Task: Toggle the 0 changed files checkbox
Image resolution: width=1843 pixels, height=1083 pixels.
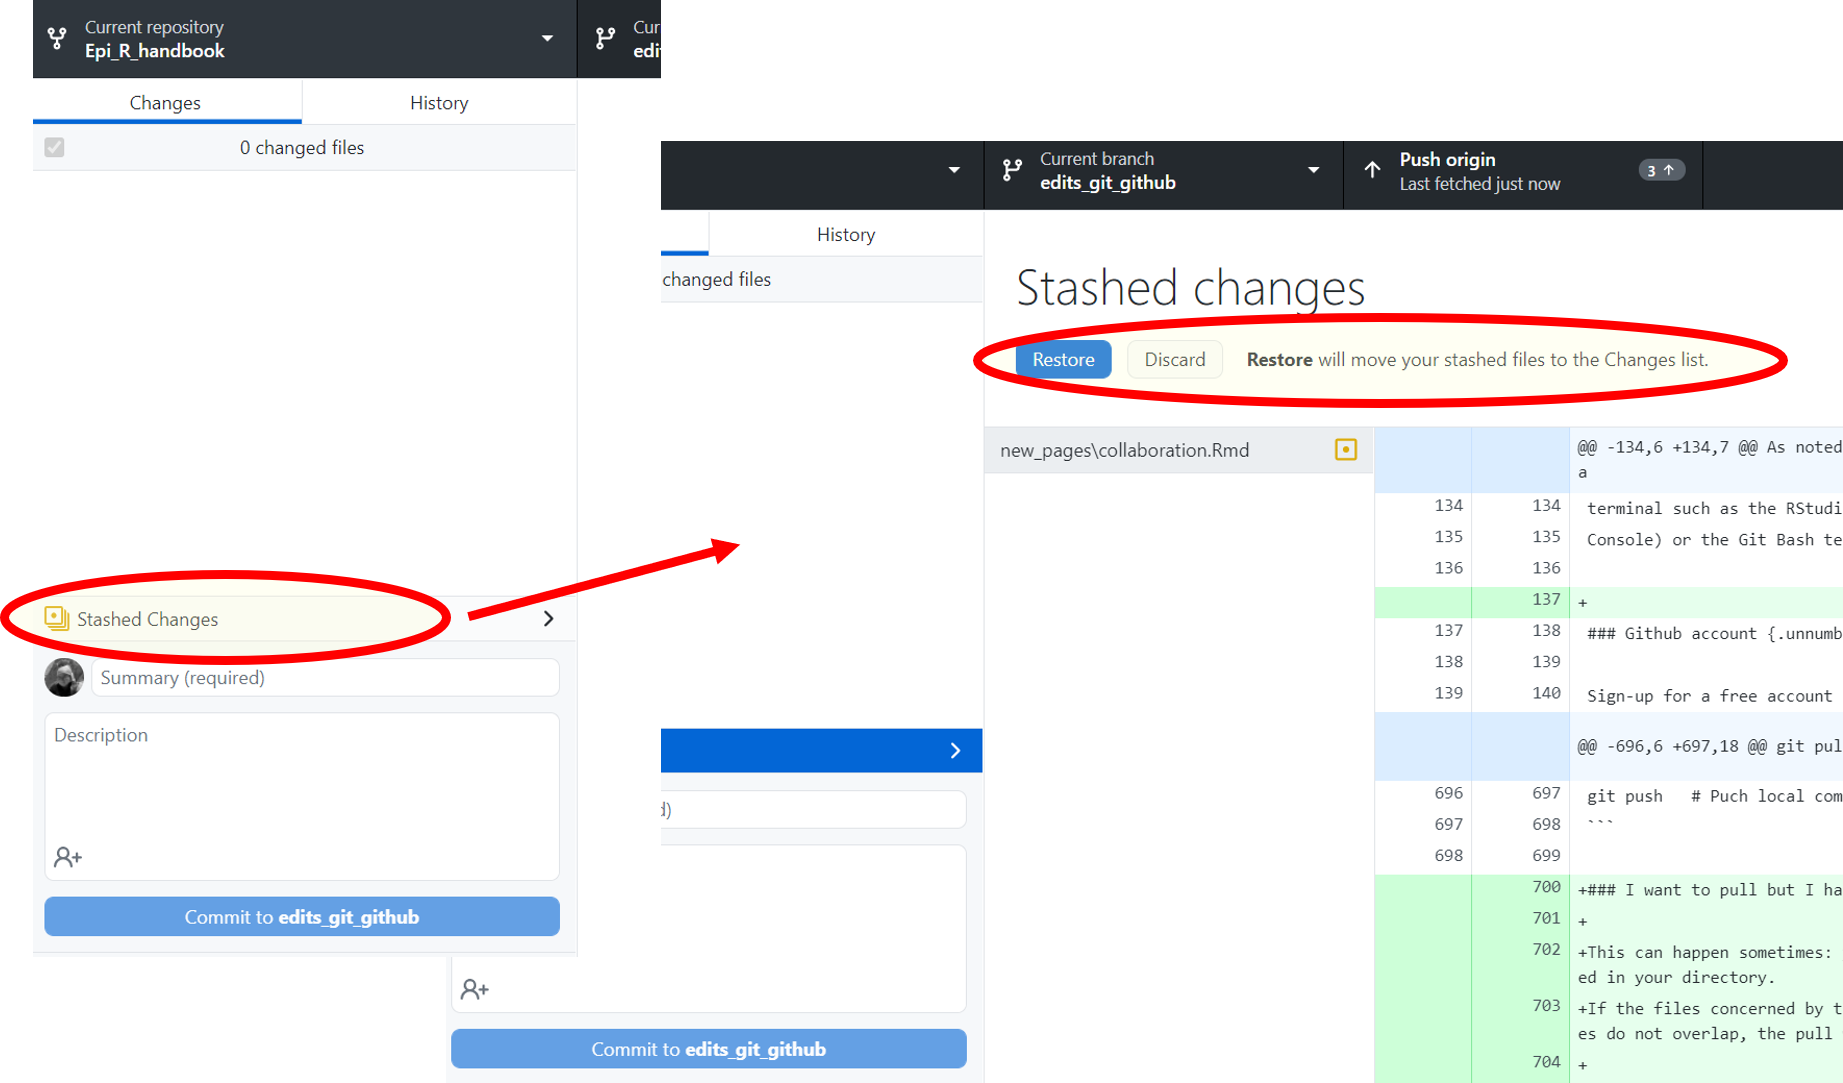Action: point(54,147)
